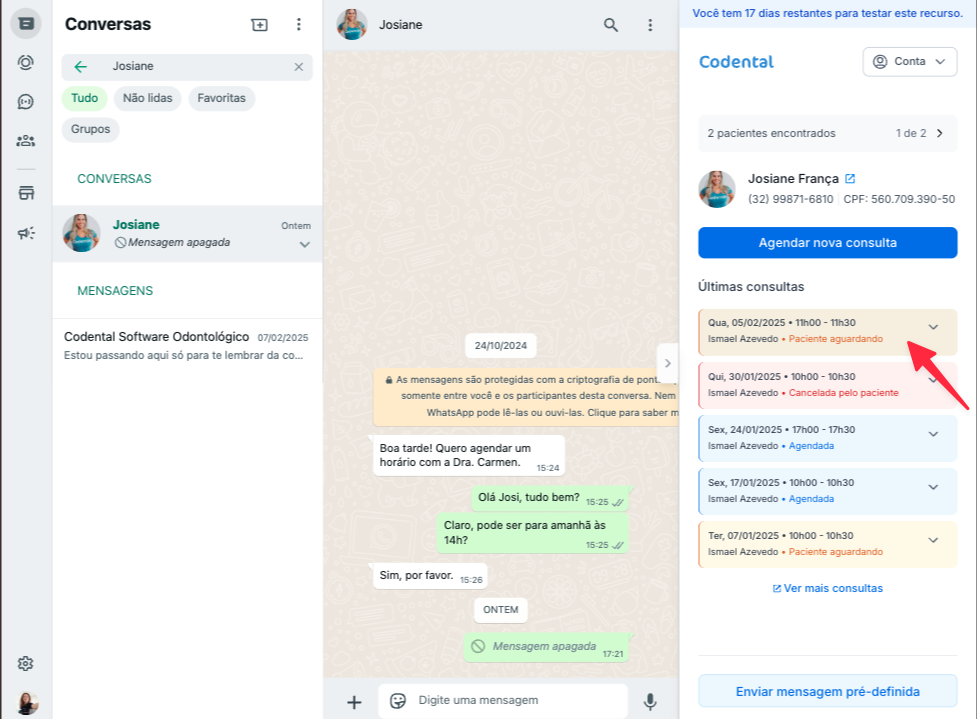Image resolution: width=977 pixels, height=719 pixels.
Task: Click the microphone voice message icon
Action: pos(650,701)
